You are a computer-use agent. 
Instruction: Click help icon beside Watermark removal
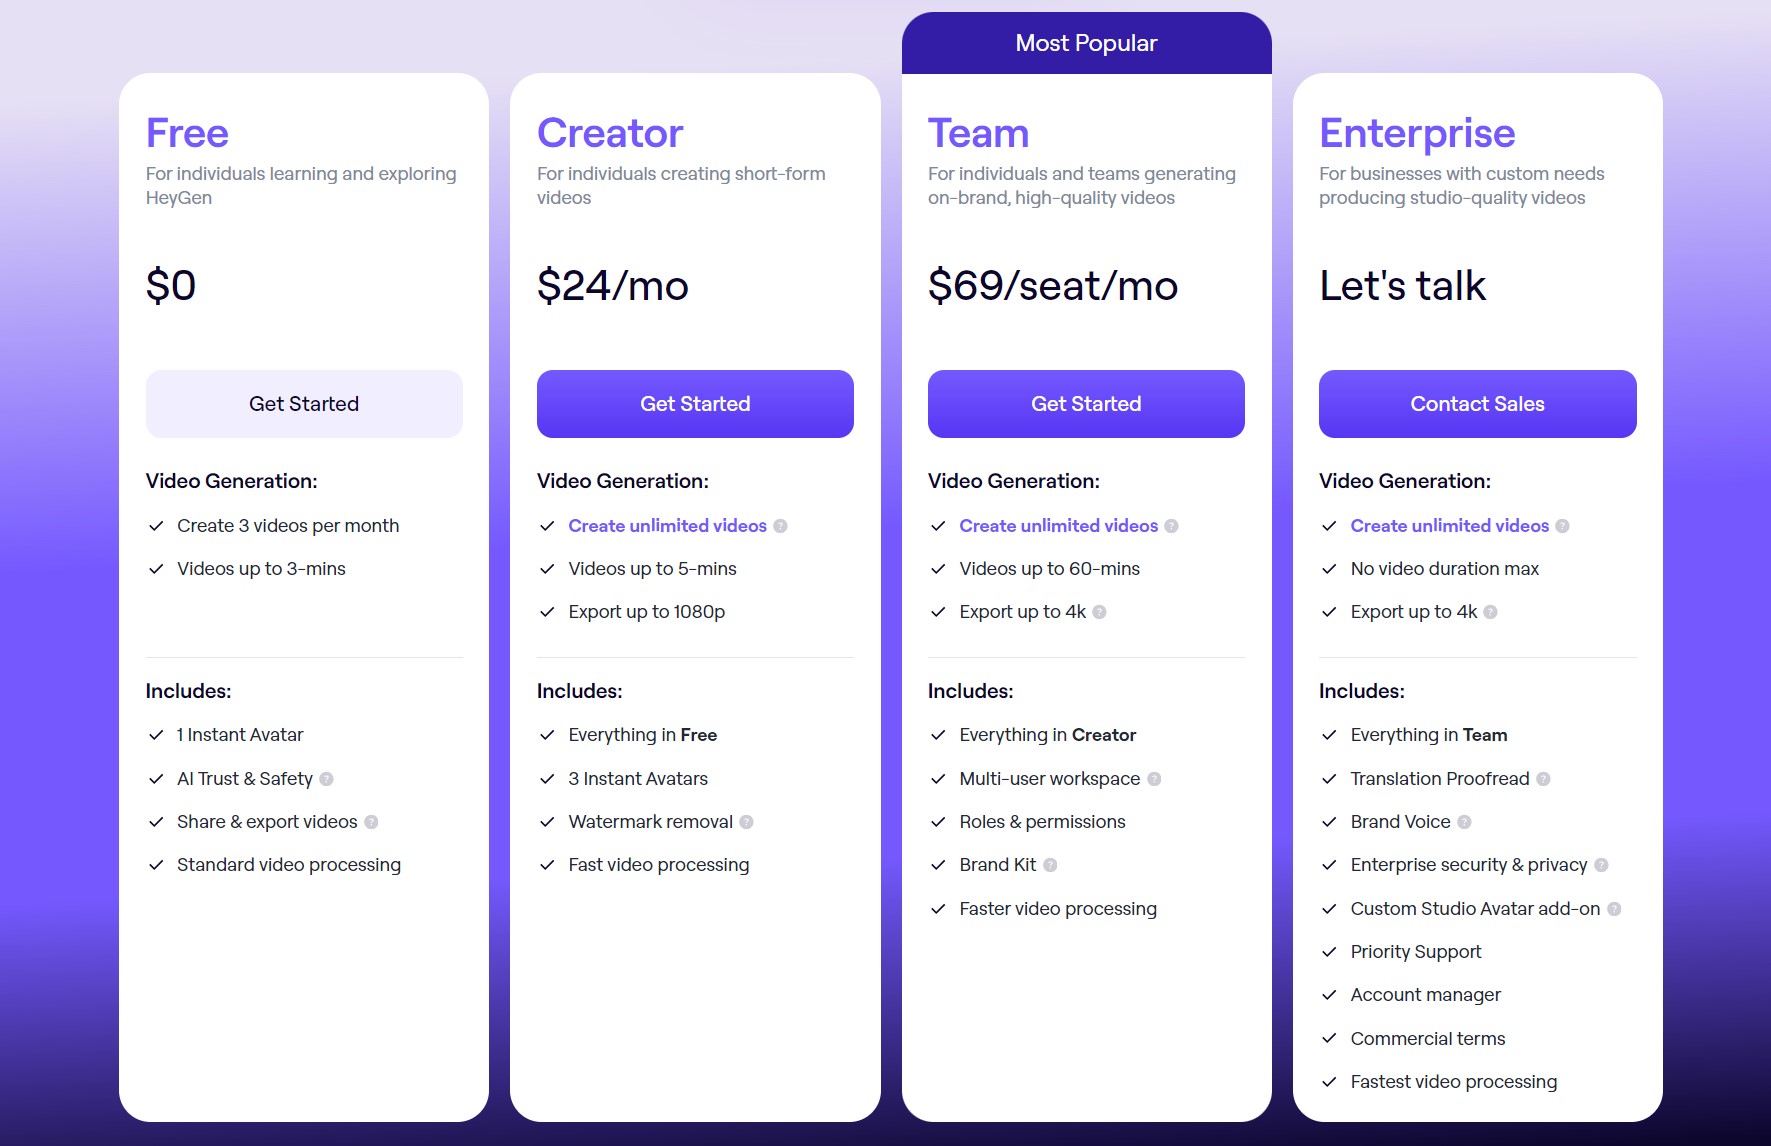[746, 822]
